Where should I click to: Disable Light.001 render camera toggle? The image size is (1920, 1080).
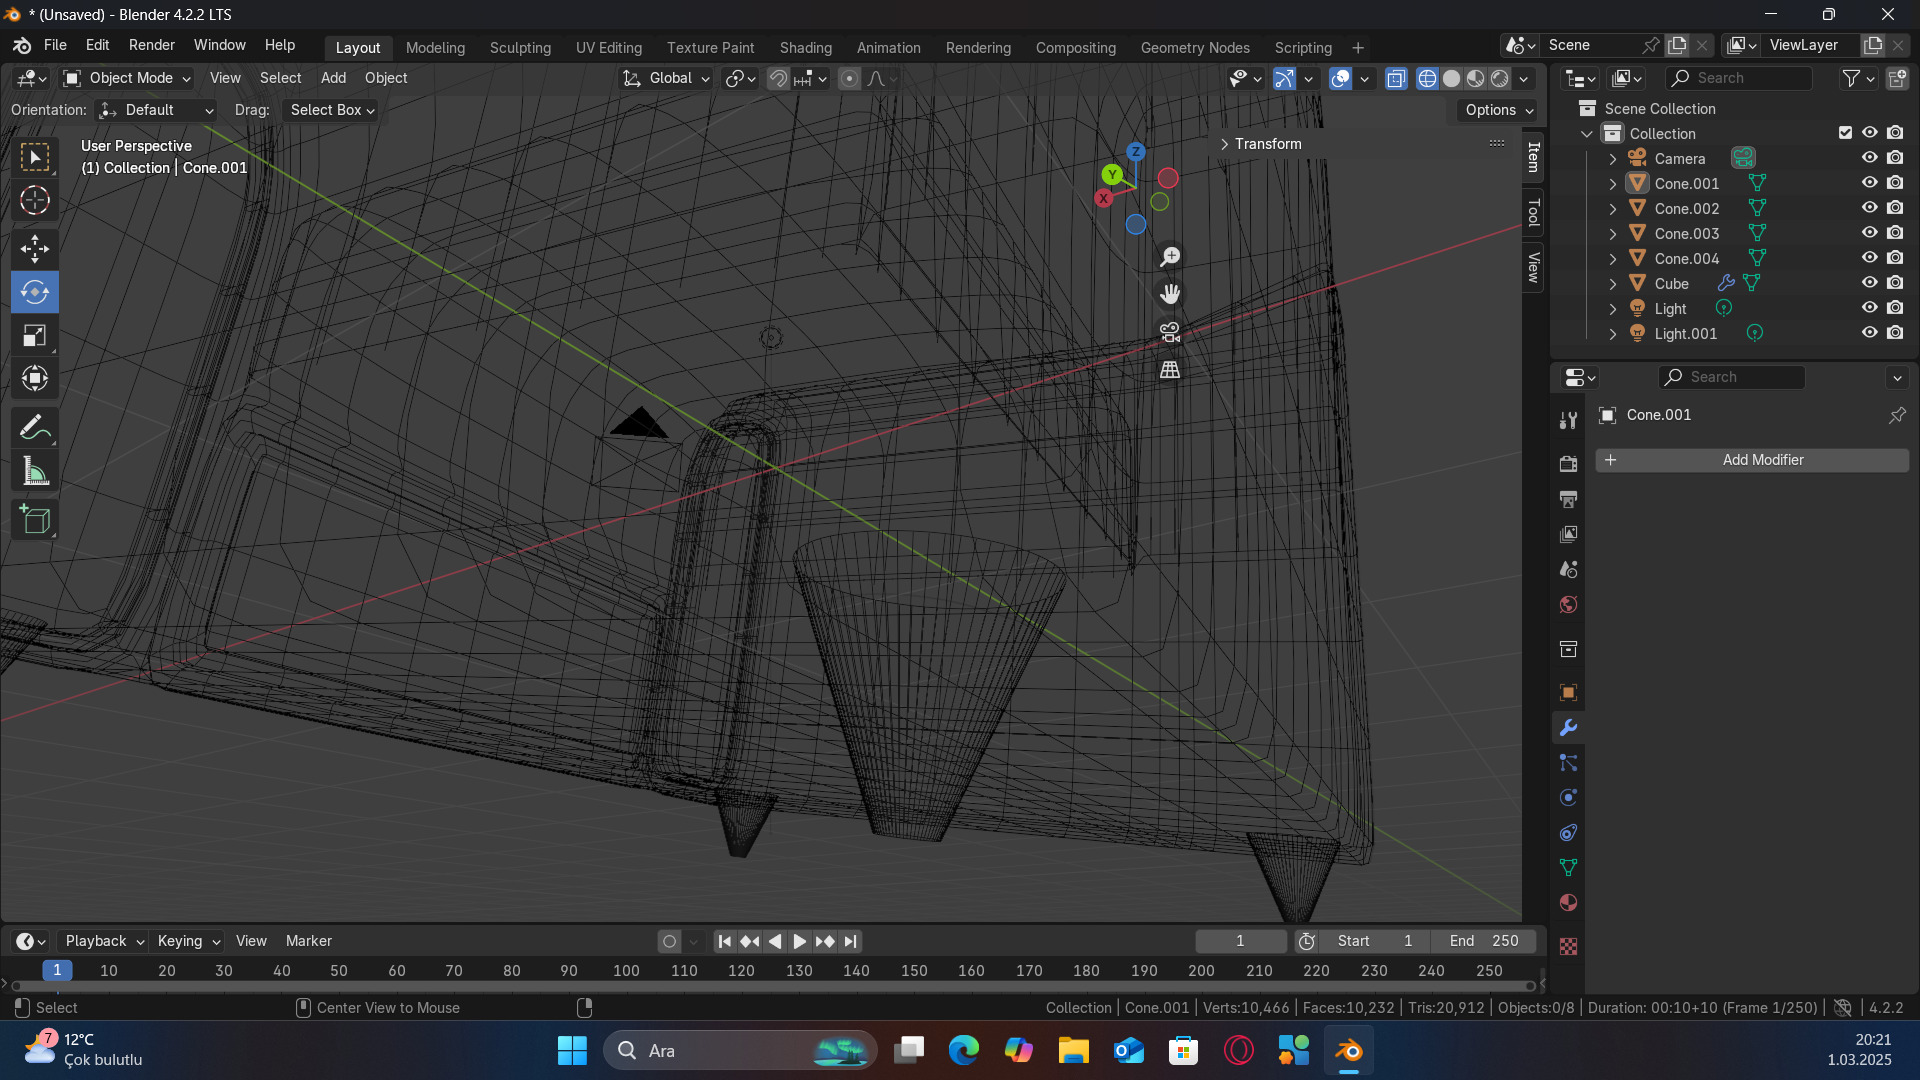[x=1895, y=333]
